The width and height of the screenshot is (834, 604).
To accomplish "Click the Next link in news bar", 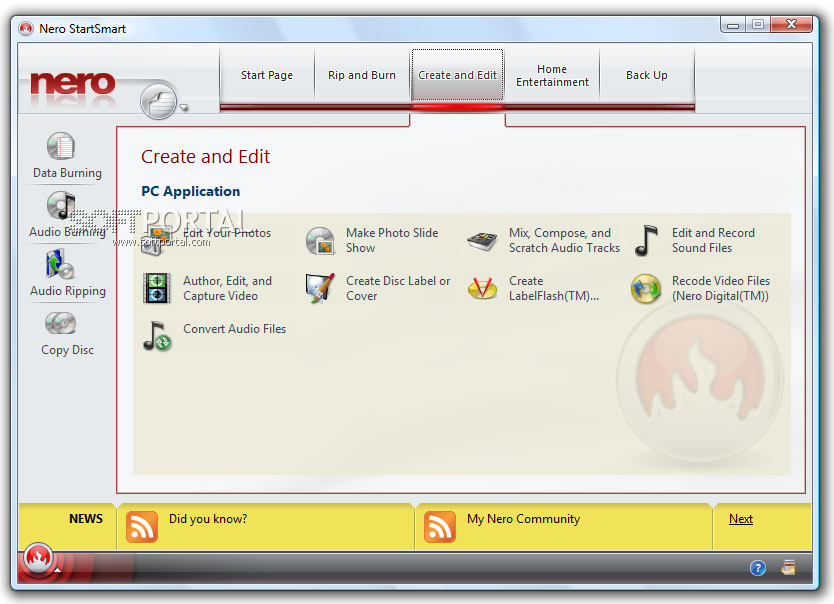I will pos(740,519).
